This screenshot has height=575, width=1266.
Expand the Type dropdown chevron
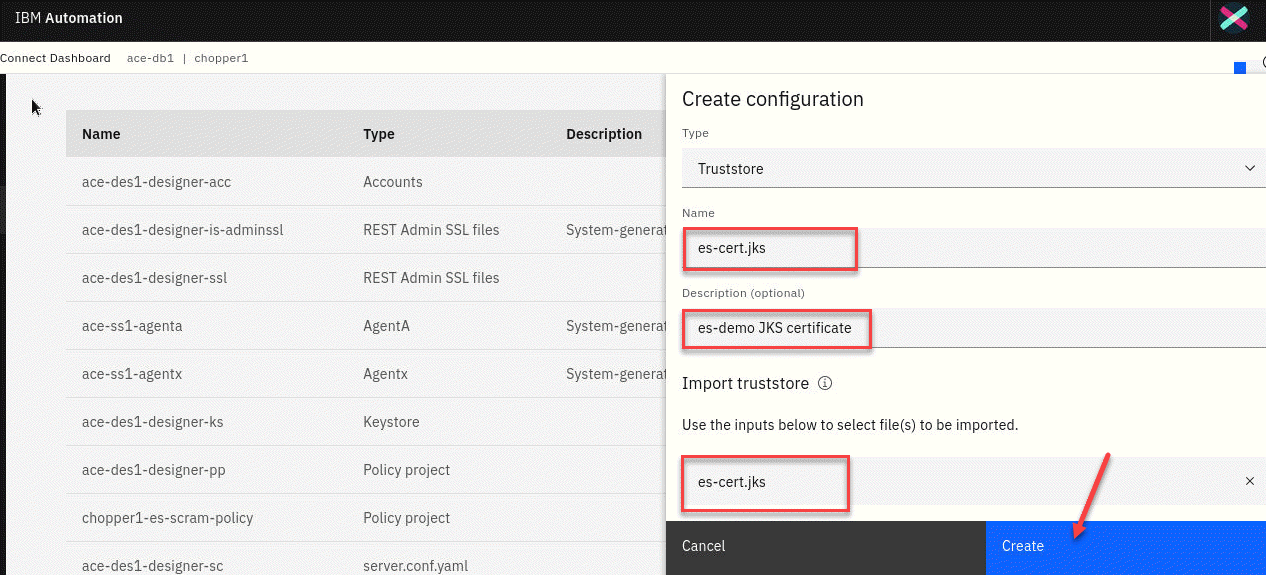click(x=1249, y=169)
